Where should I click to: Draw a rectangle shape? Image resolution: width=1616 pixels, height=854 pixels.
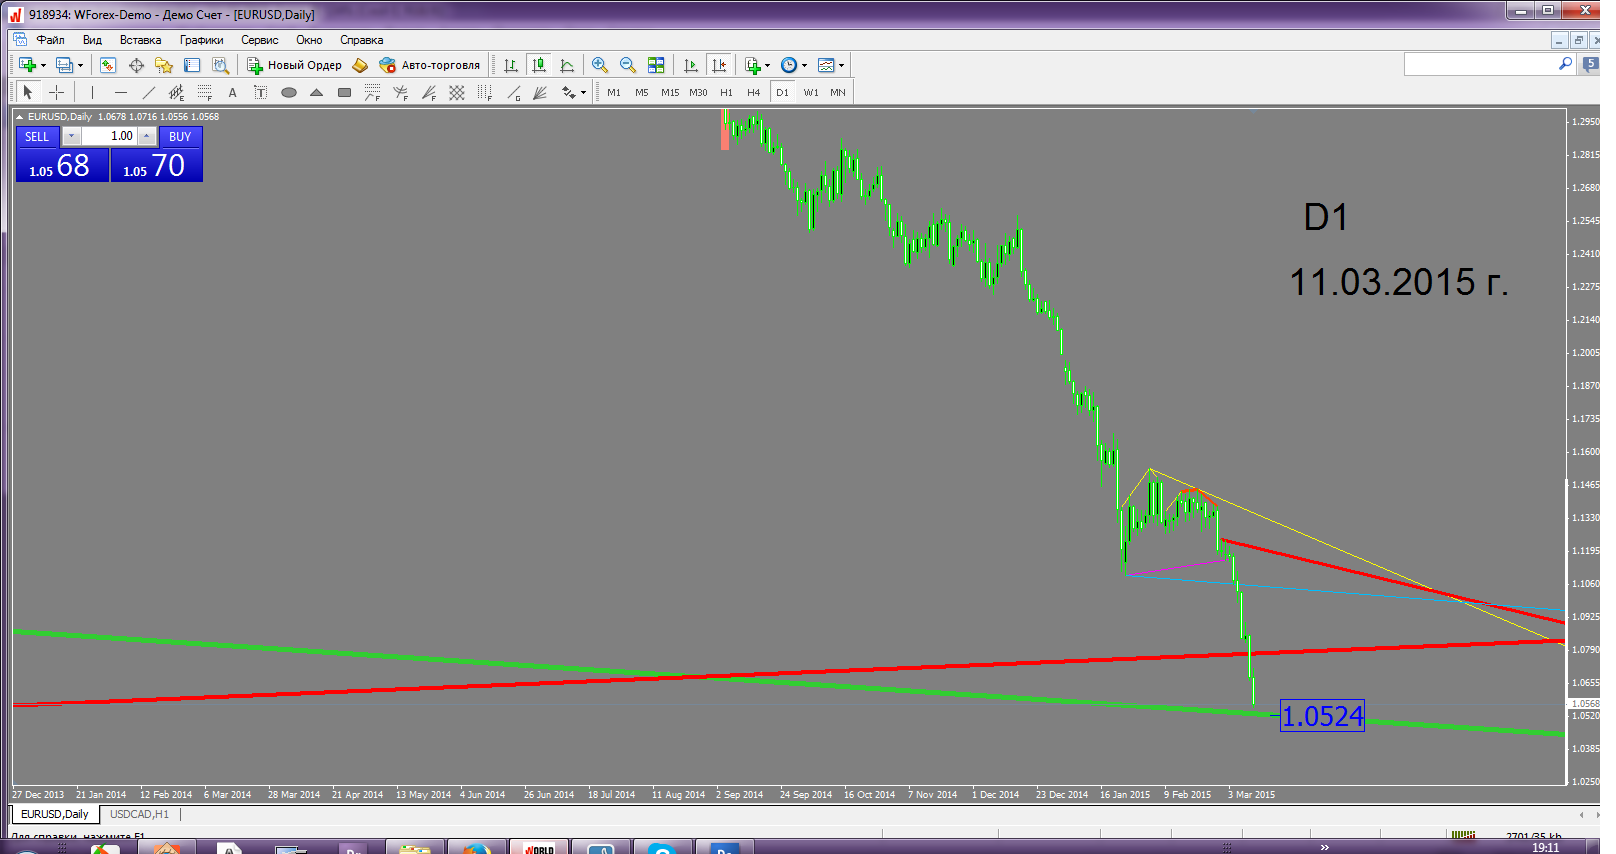345,92
